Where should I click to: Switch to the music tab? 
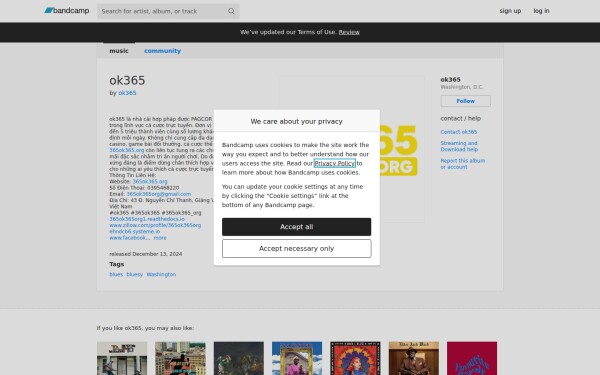(x=119, y=51)
